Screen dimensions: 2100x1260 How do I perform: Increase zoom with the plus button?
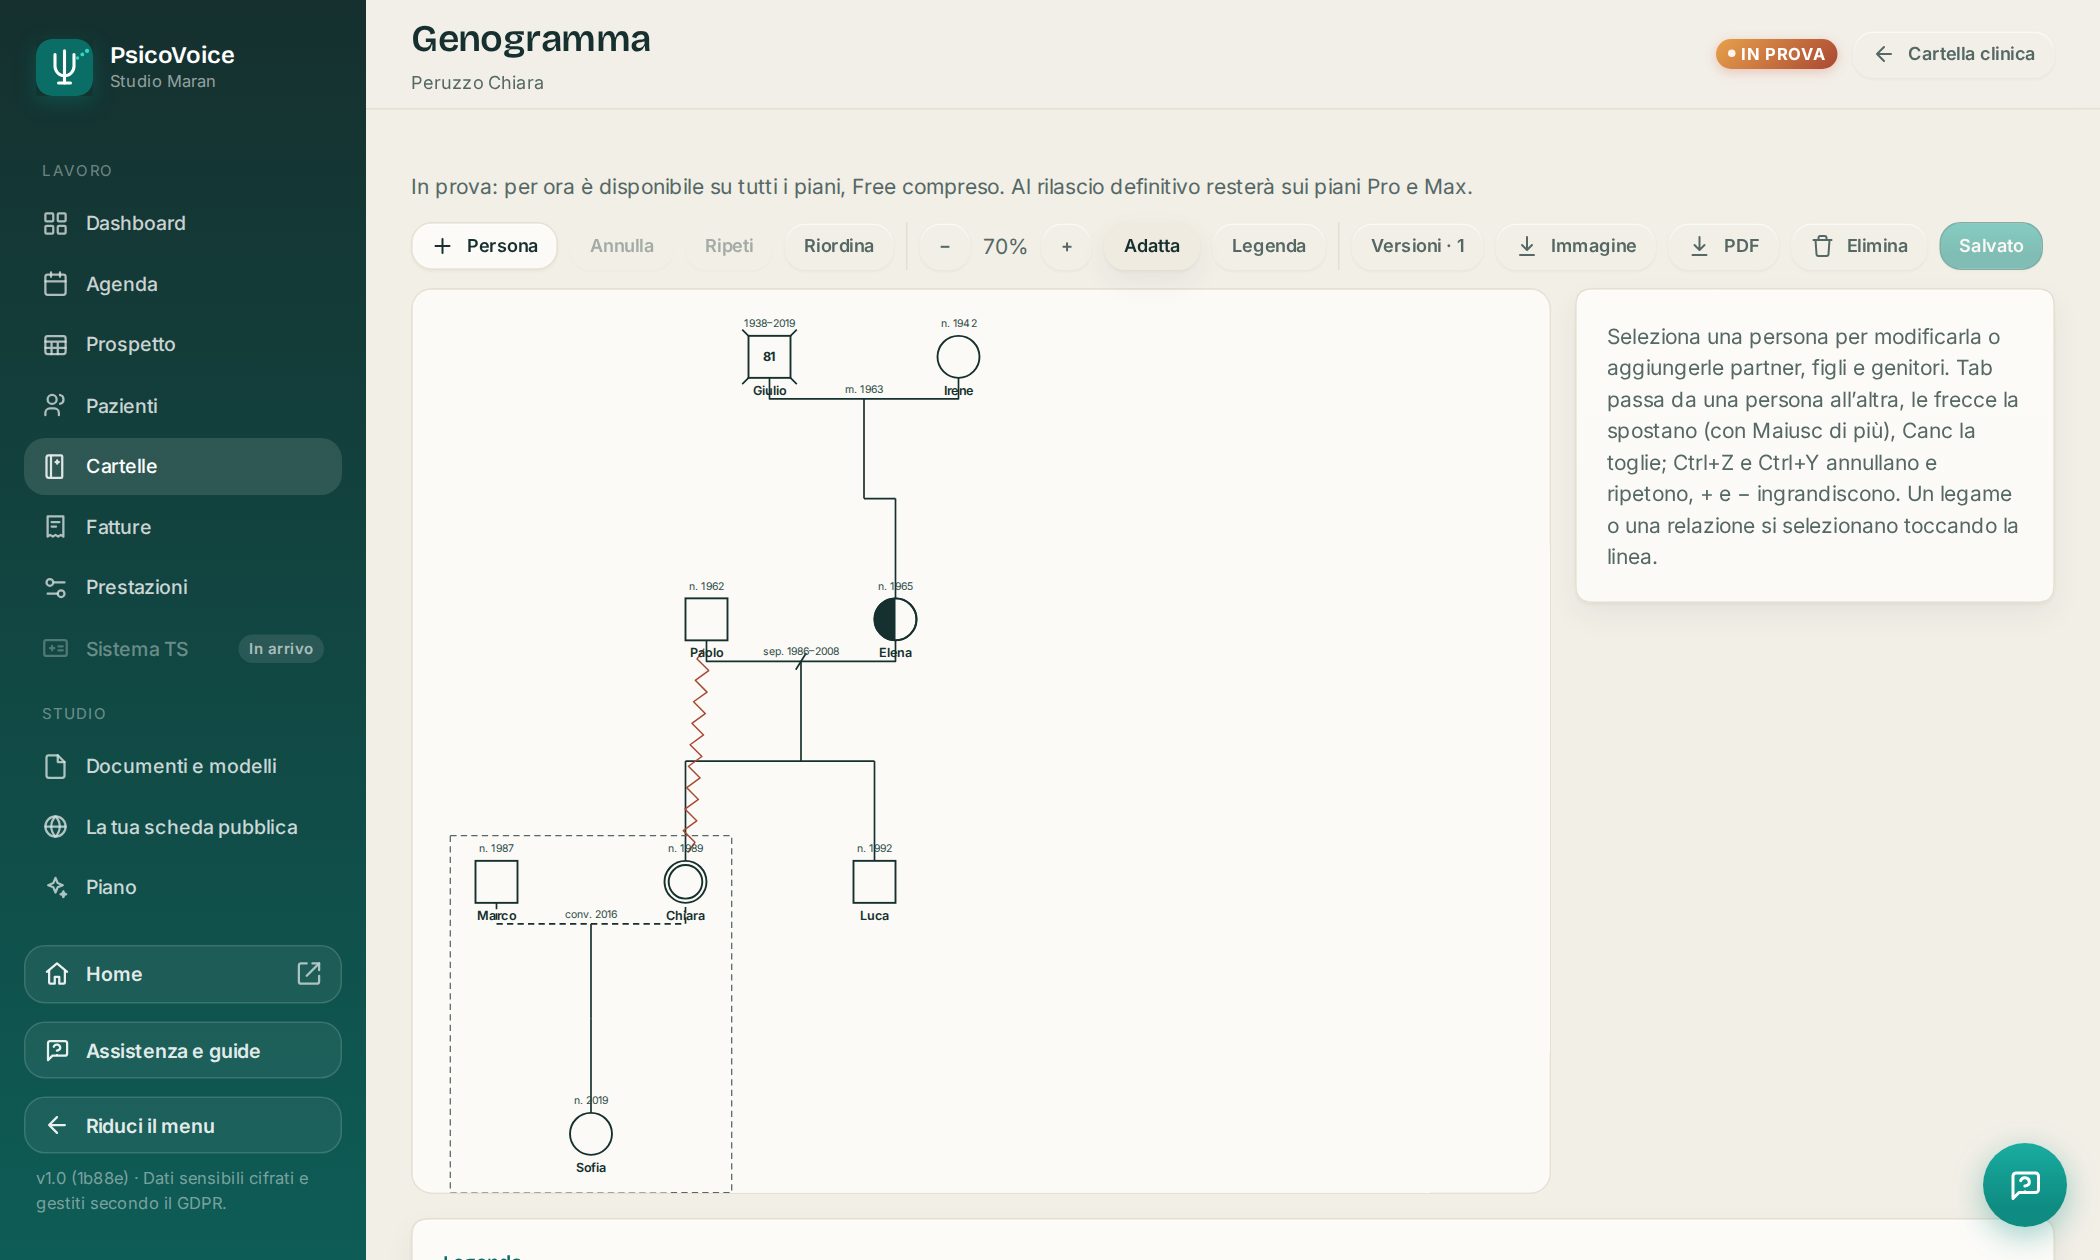[1067, 246]
